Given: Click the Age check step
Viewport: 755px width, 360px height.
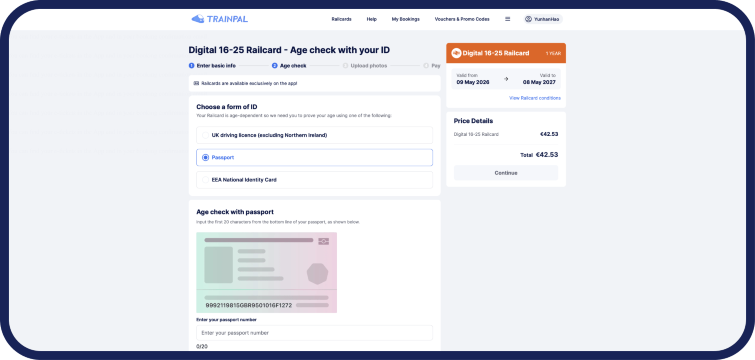Looking at the screenshot, I should click(x=289, y=65).
